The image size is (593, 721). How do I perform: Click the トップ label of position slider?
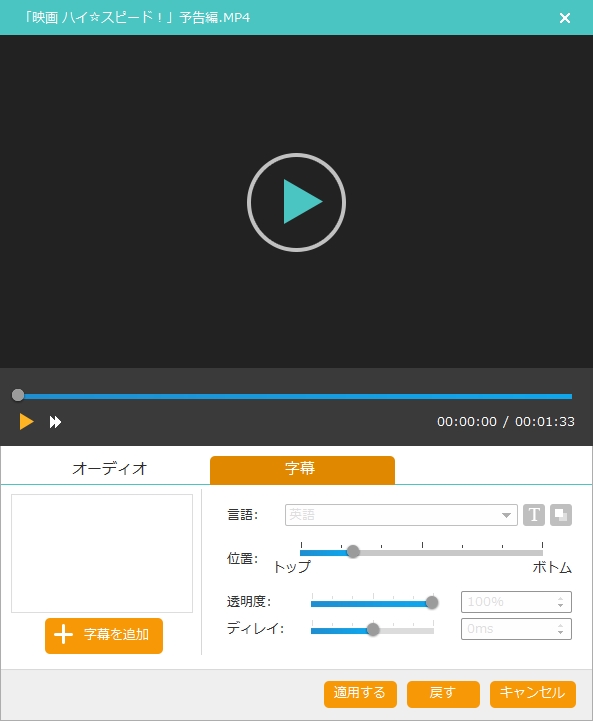[292, 566]
